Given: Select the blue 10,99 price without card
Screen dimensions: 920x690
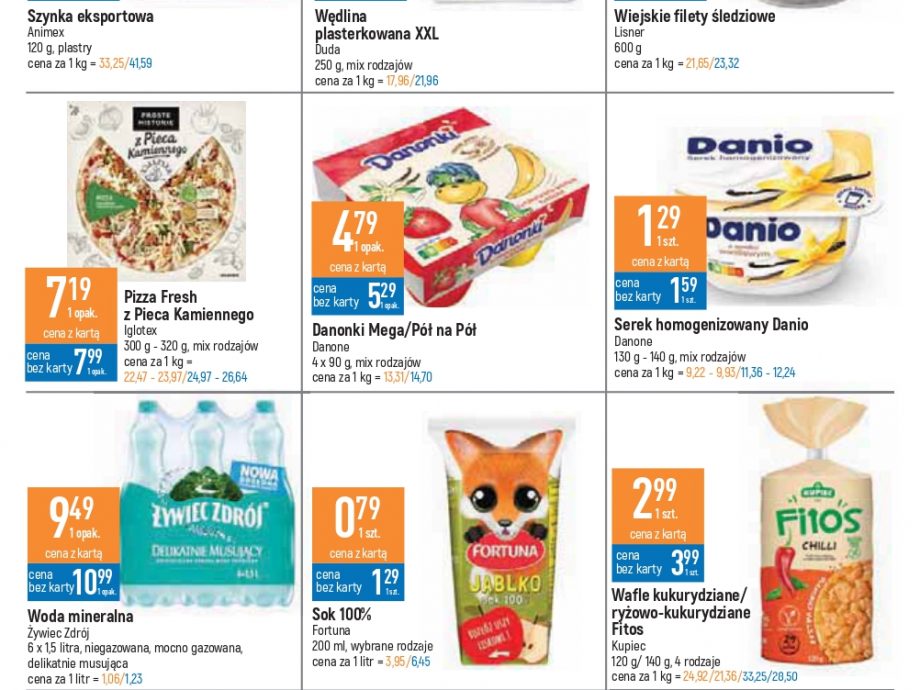Looking at the screenshot, I should [x=73, y=581].
